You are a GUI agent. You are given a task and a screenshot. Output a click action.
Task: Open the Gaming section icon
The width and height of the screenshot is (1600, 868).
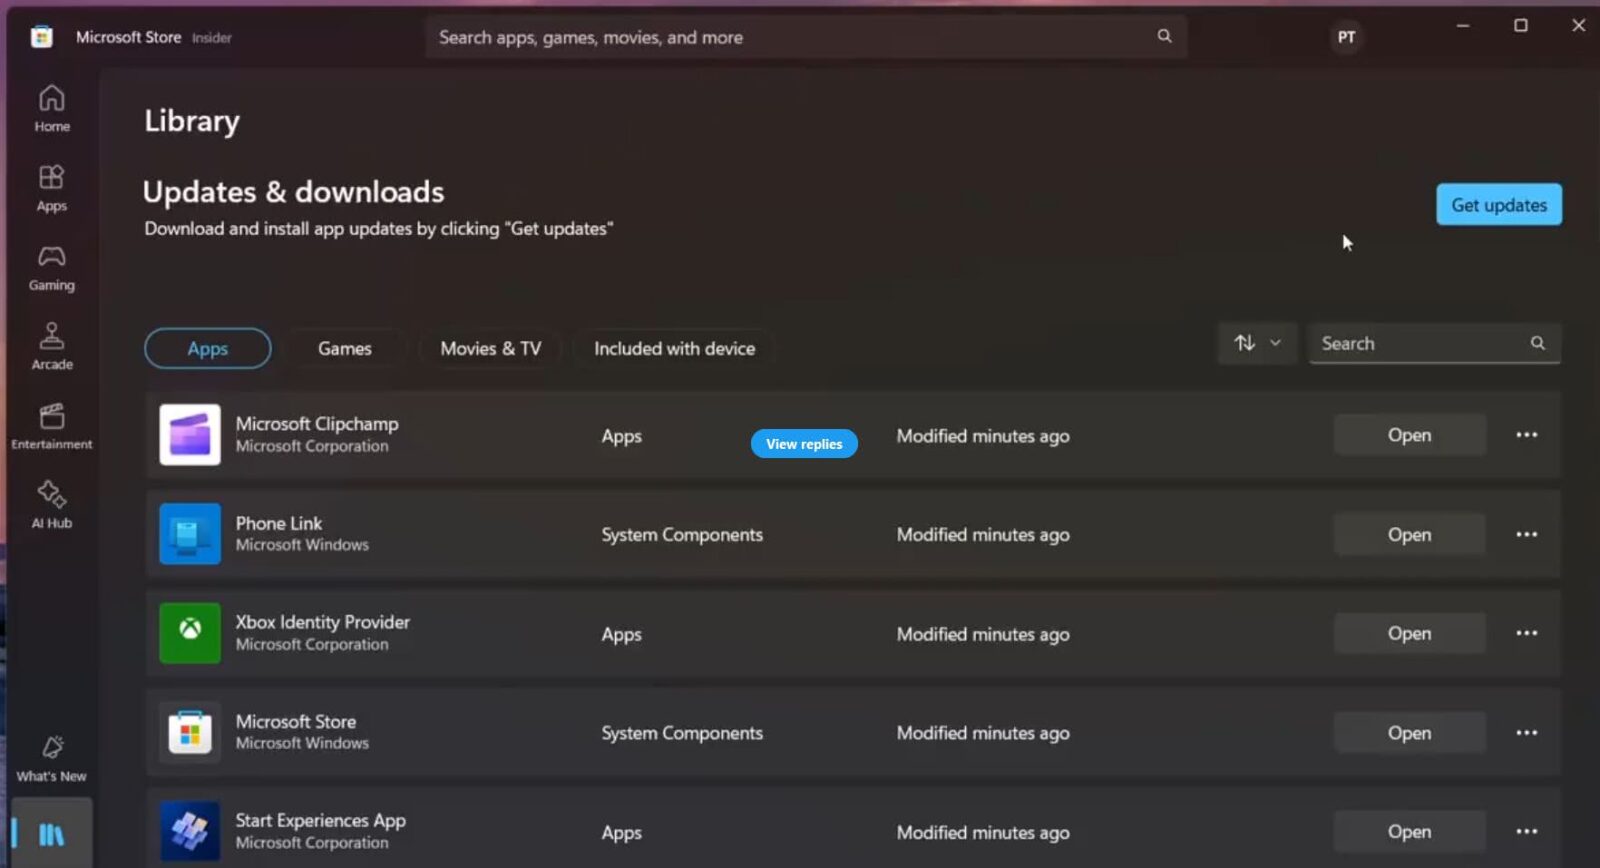point(52,267)
